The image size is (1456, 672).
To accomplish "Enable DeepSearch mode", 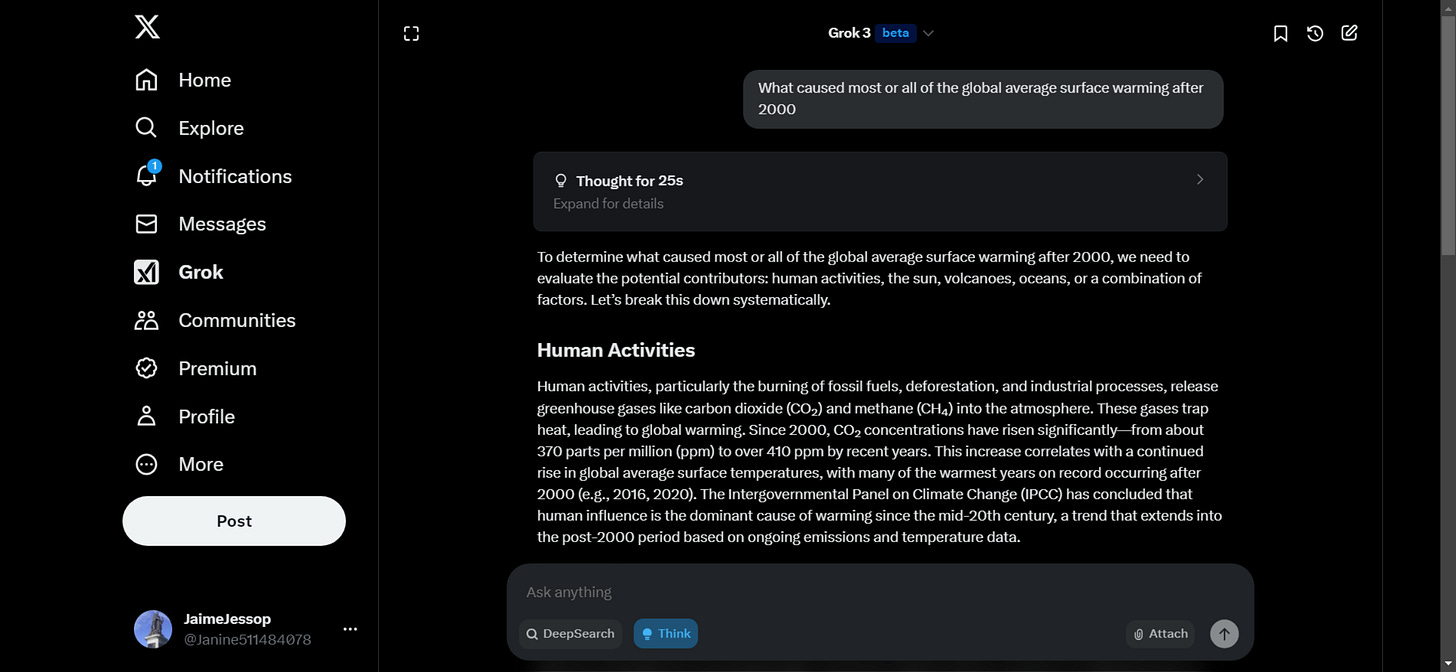I will [570, 634].
